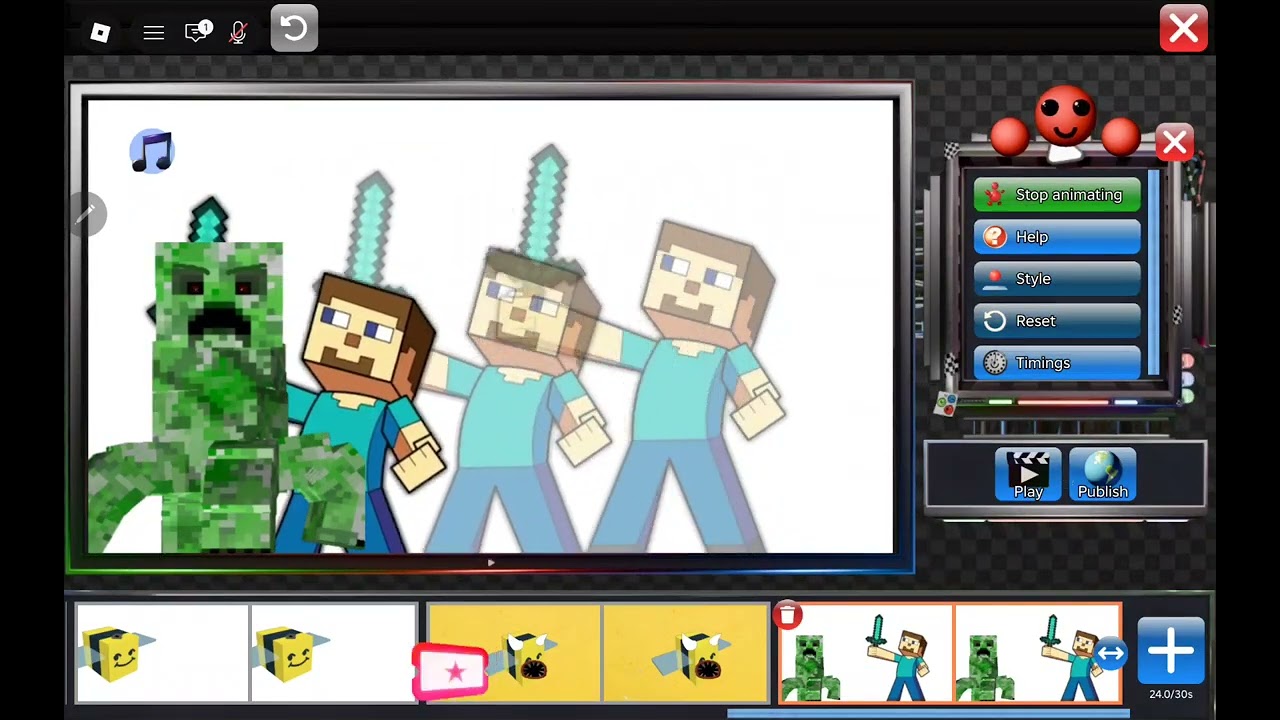This screenshot has height=720, width=1280.
Task: Play the animation
Action: pos(1028,474)
